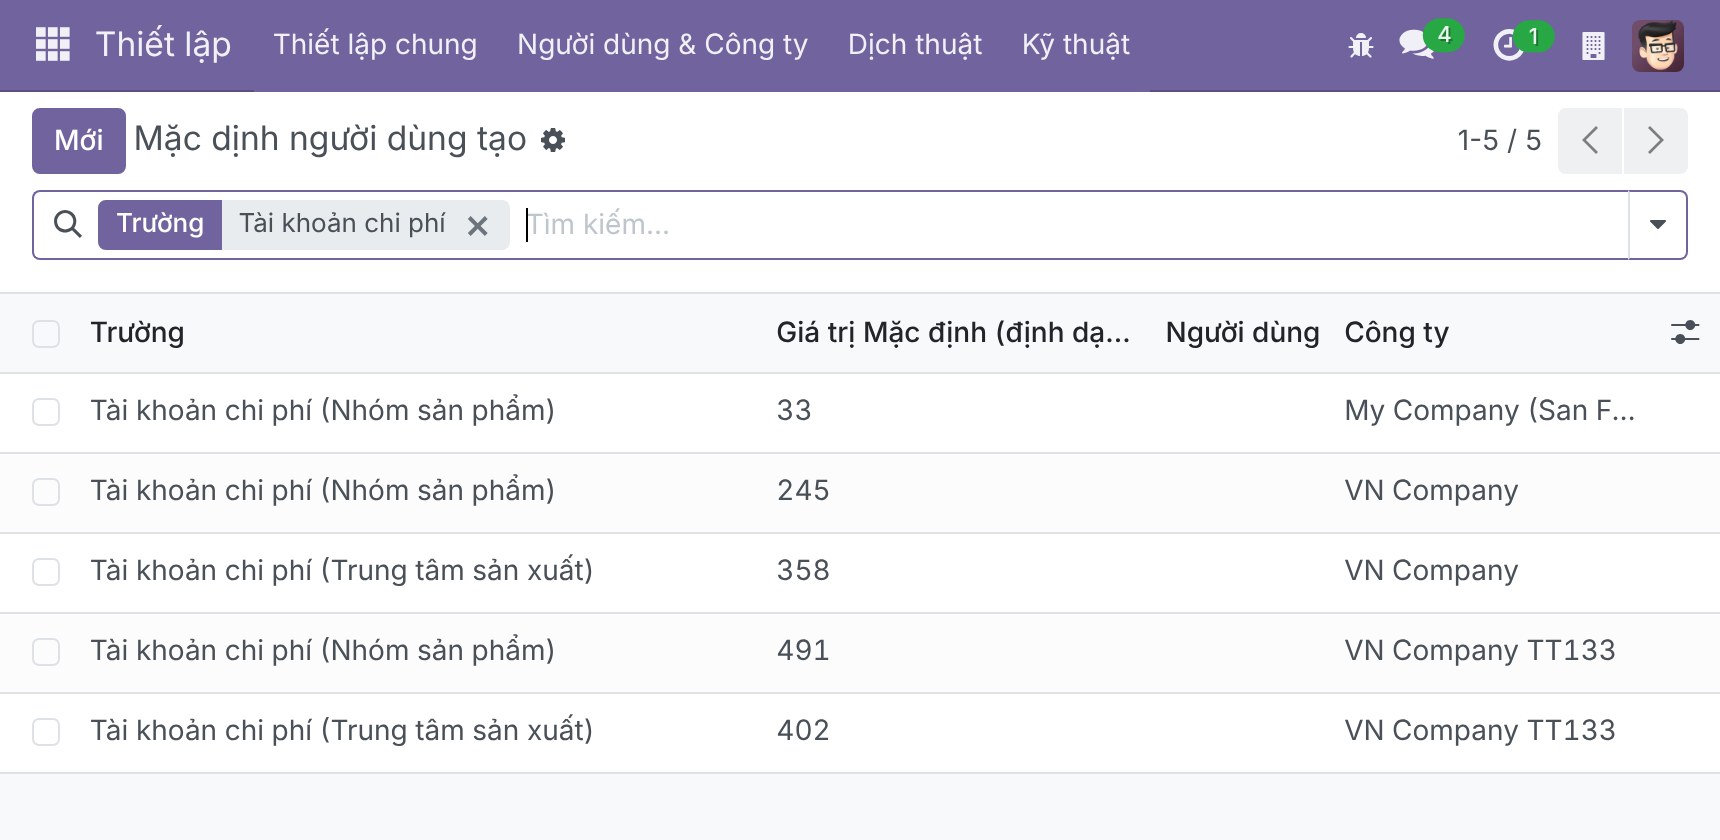The width and height of the screenshot is (1720, 840).
Task: Select row with default value 491
Action: [46, 652]
